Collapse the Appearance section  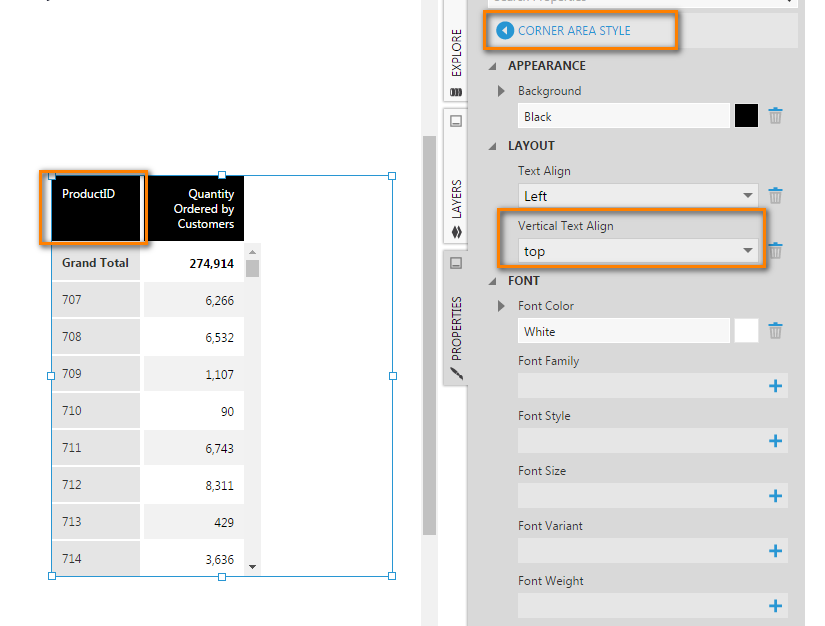tap(493, 66)
